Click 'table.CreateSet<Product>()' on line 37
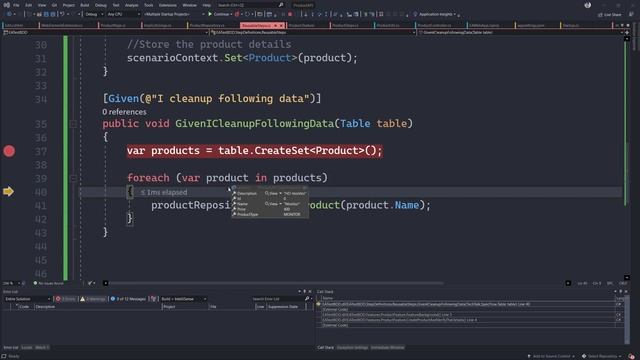640x360 pixels. [x=297, y=151]
